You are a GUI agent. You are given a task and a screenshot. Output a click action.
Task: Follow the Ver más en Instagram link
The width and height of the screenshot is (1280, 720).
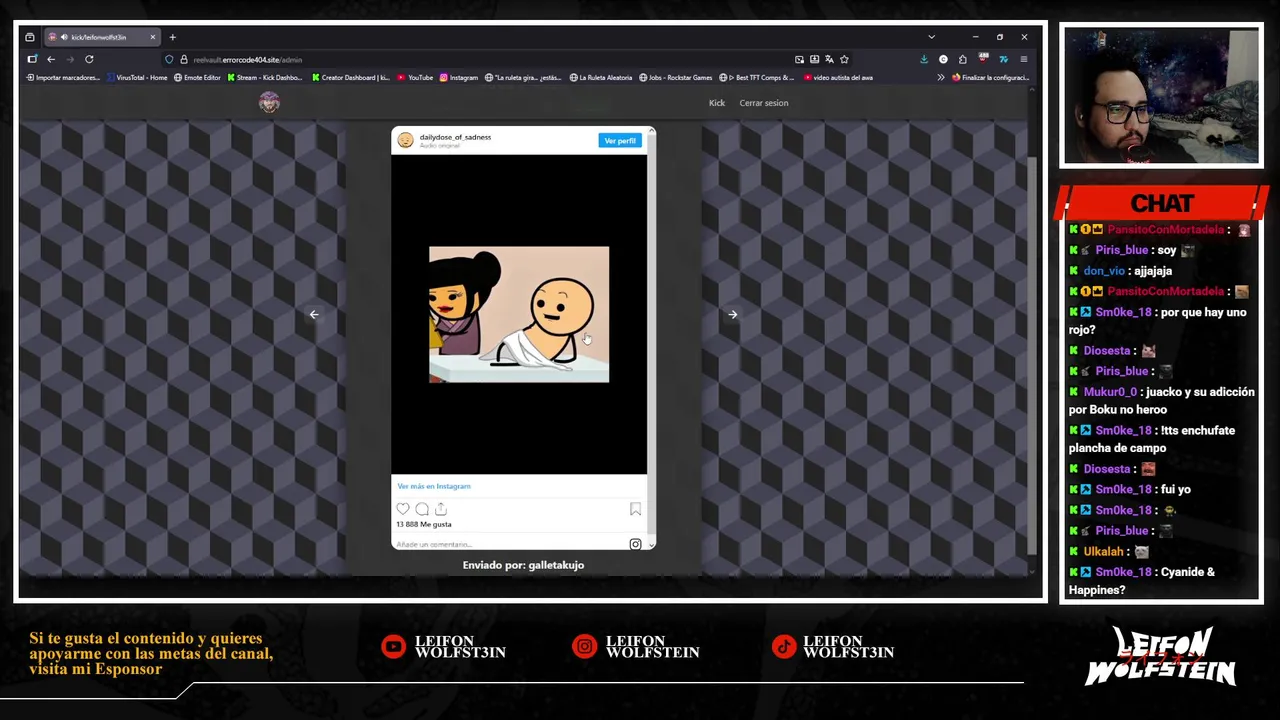434,486
